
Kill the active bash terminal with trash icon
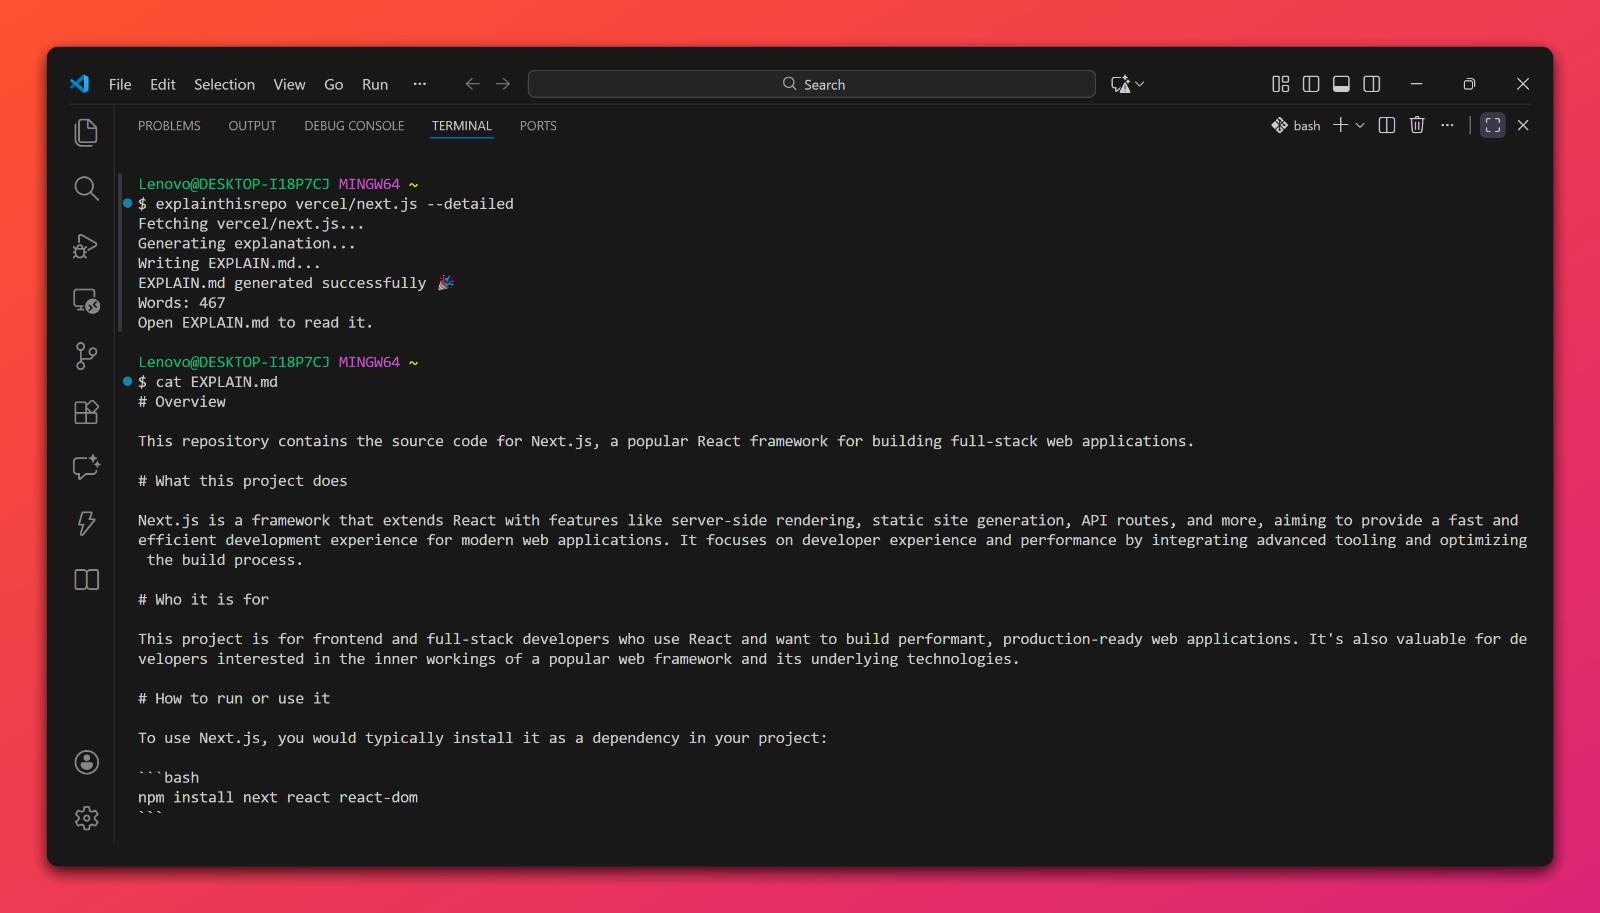1417,125
